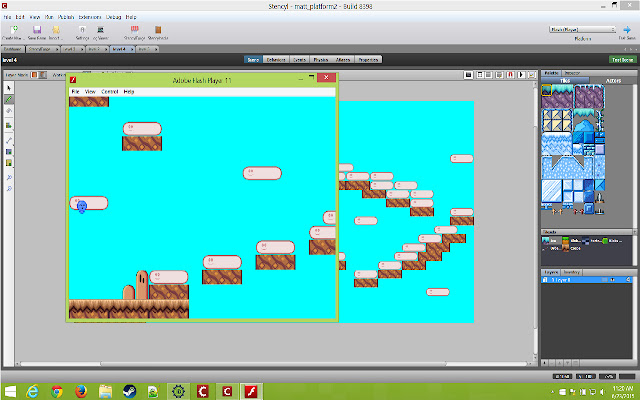Viewport: 640px width, 400px height.
Task: Toggle the second Layer Mode button
Action: pyautogui.click(x=42, y=75)
